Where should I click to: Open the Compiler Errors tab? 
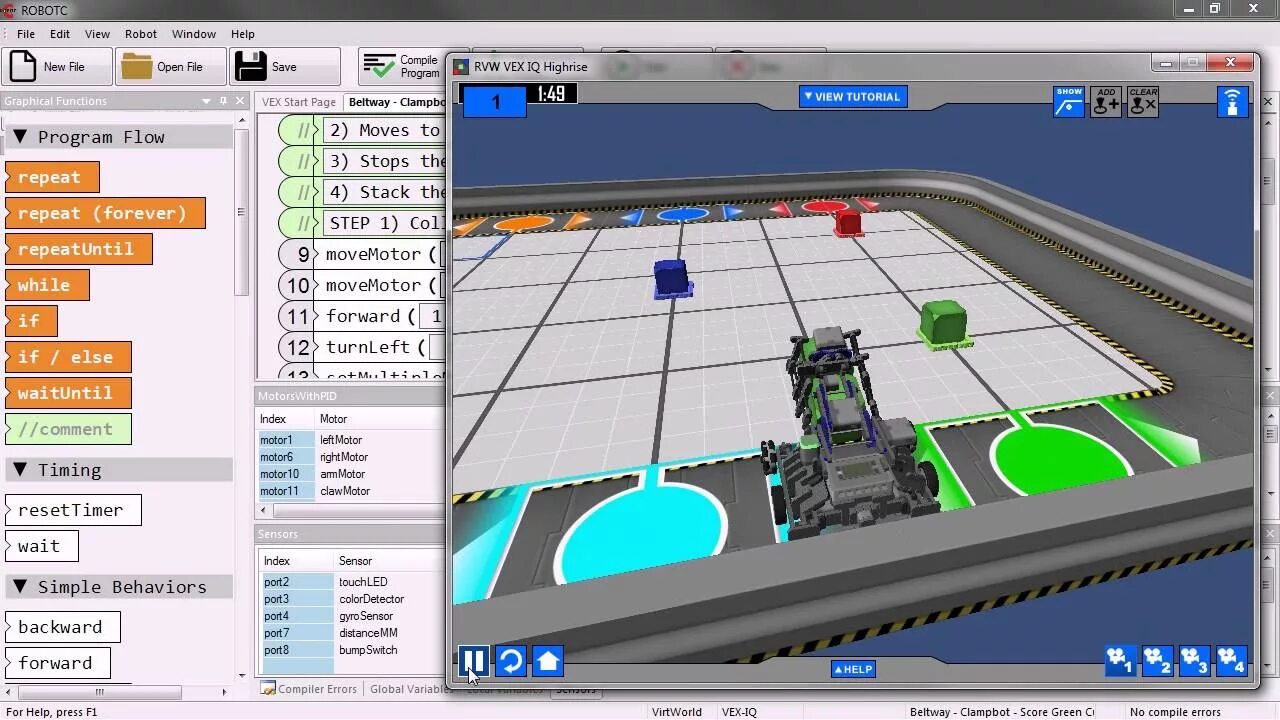pos(309,689)
